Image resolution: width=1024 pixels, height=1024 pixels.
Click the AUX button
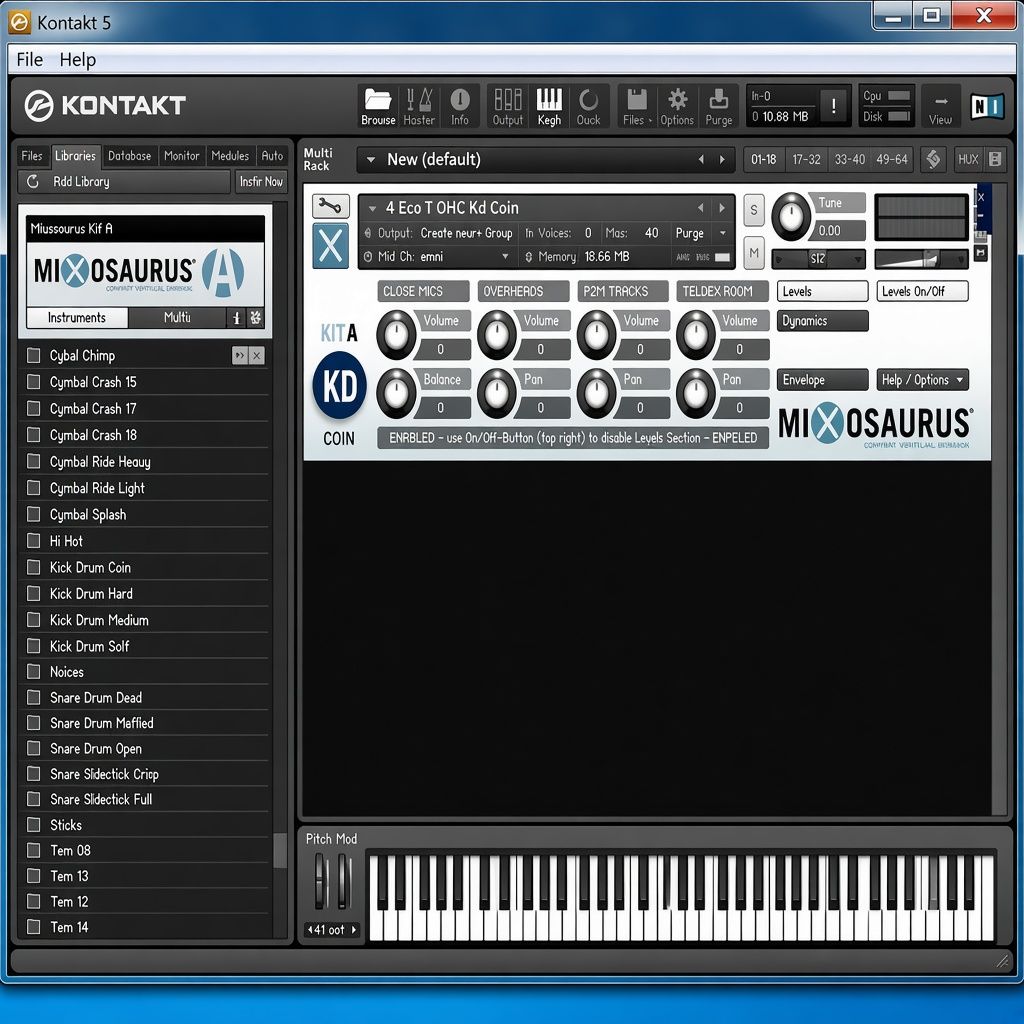coord(968,159)
